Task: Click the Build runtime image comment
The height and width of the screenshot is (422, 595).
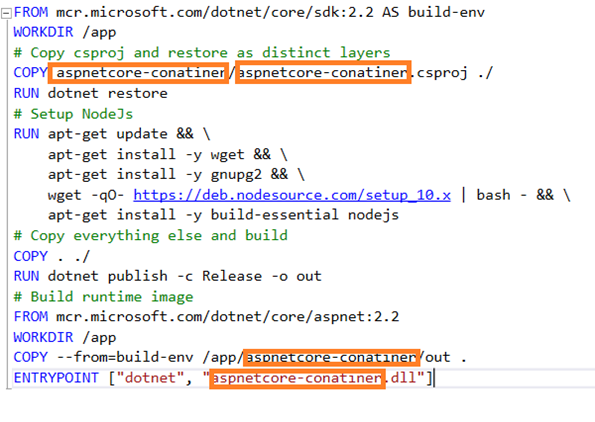Action: coord(104,297)
